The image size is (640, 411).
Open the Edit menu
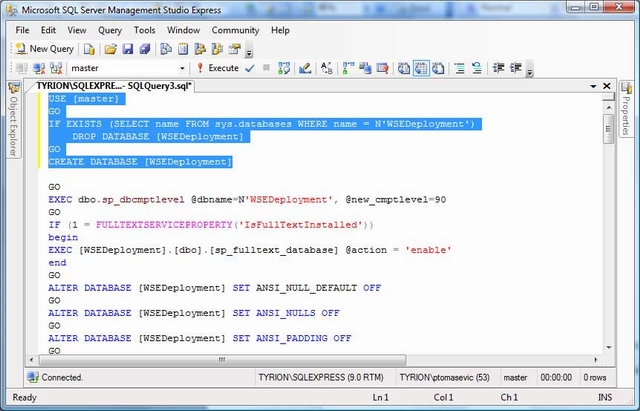pyautogui.click(x=48, y=30)
